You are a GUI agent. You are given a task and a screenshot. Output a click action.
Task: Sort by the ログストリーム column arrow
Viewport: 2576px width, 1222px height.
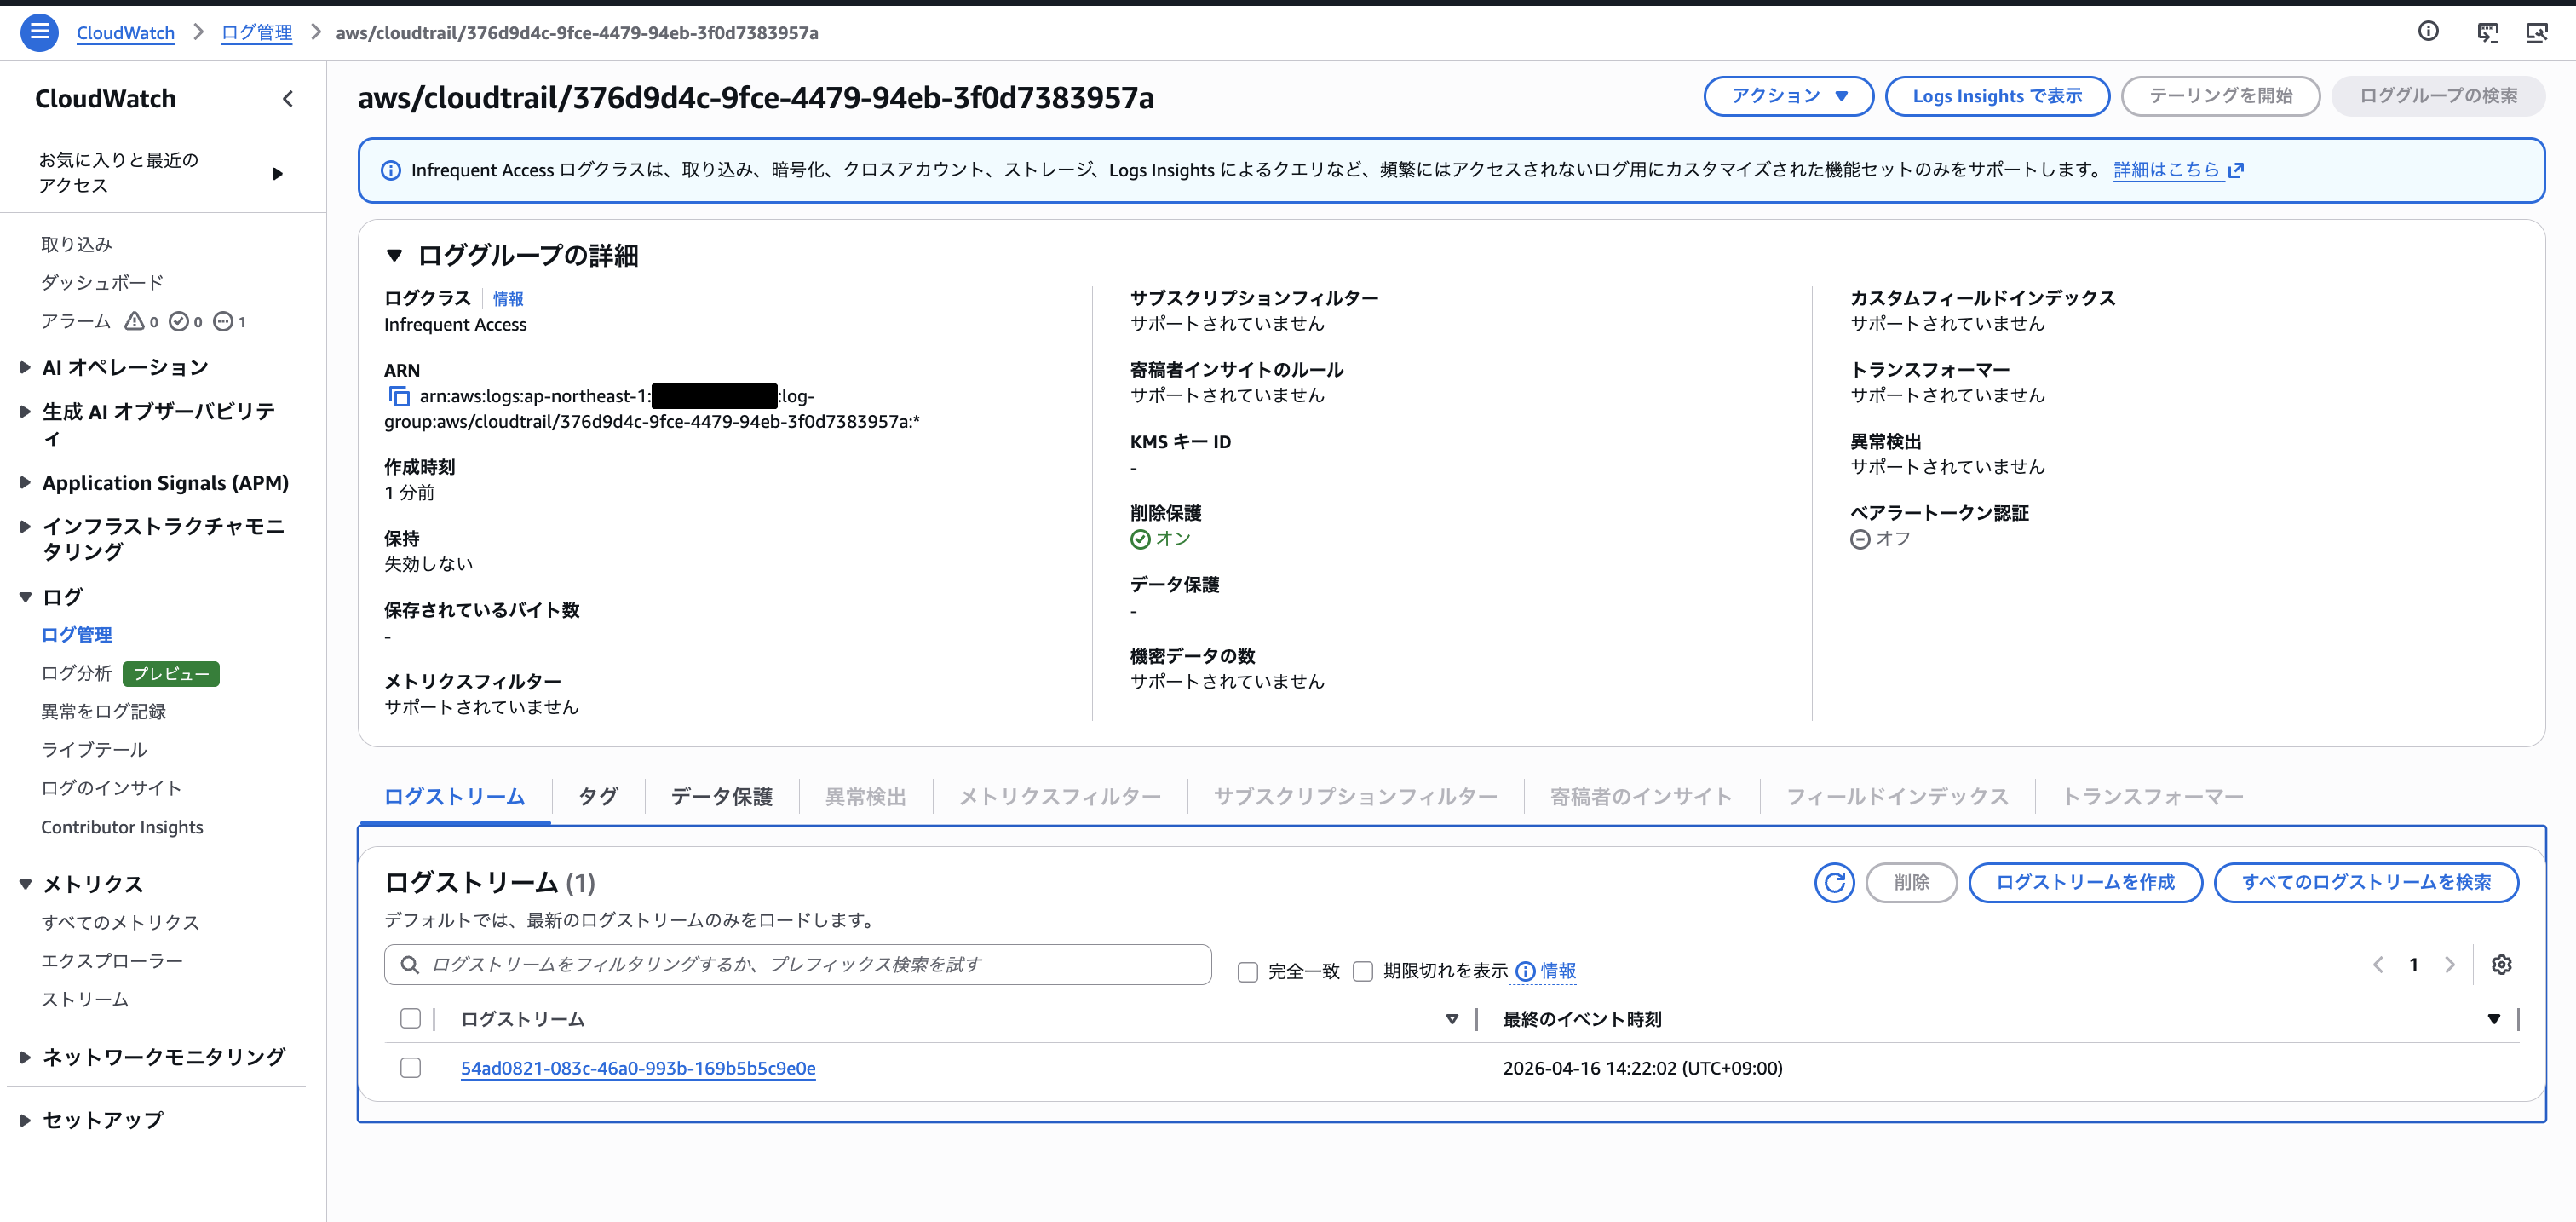click(1451, 1019)
